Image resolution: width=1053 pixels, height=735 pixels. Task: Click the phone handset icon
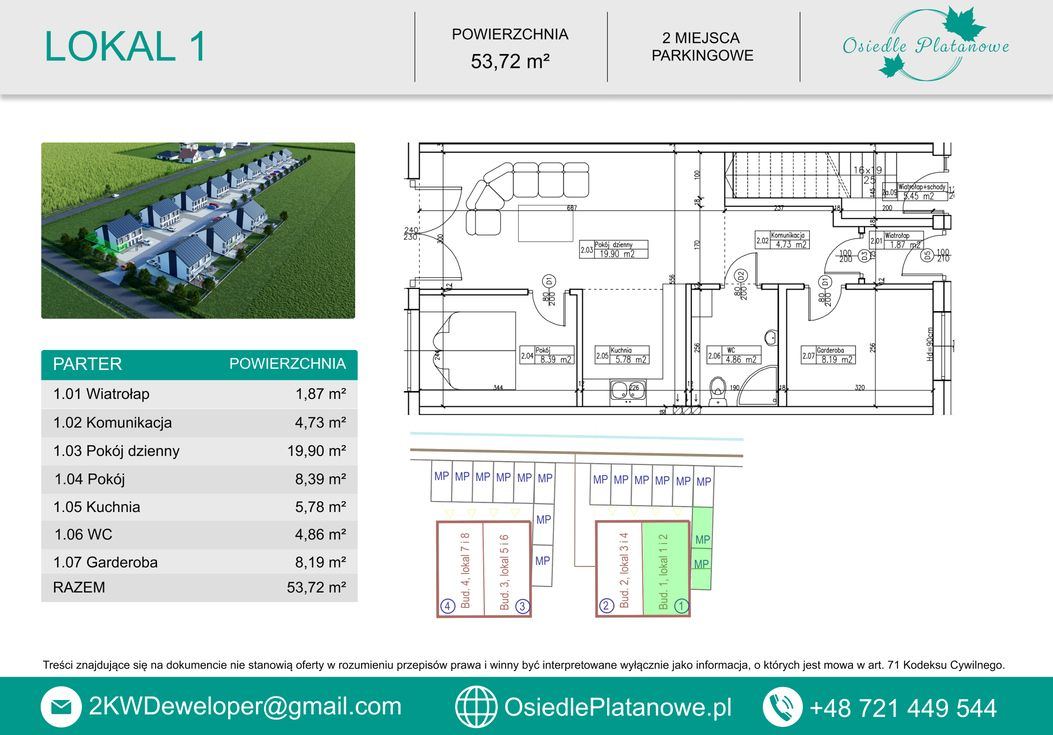[782, 707]
